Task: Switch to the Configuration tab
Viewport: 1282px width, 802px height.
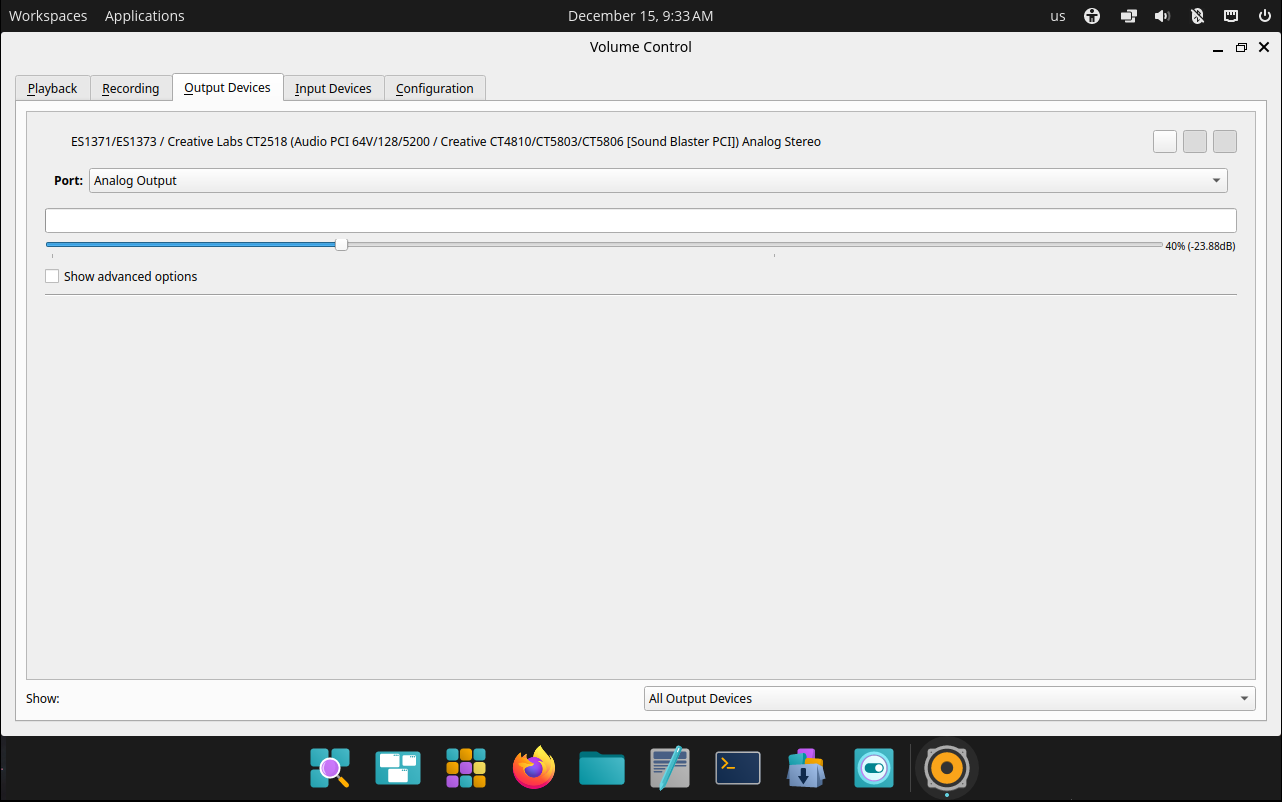Action: click(x=434, y=88)
